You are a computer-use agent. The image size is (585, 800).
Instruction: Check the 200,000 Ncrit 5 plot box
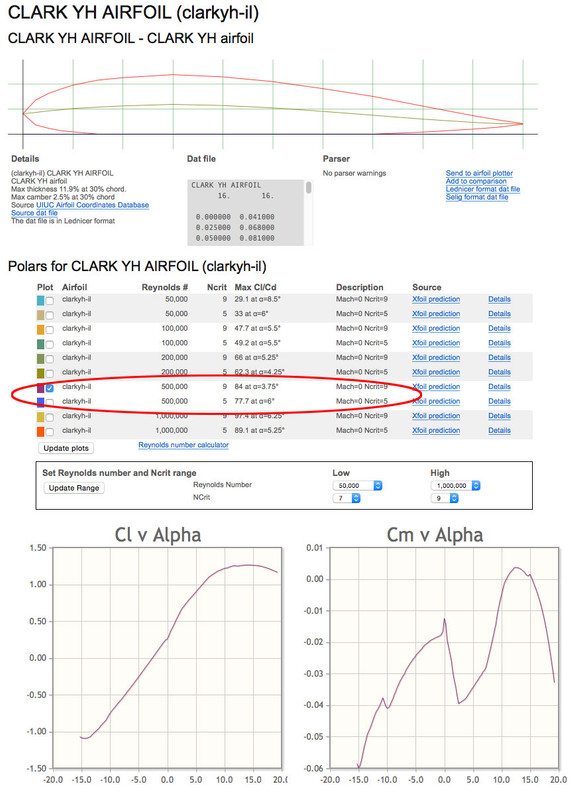click(49, 373)
